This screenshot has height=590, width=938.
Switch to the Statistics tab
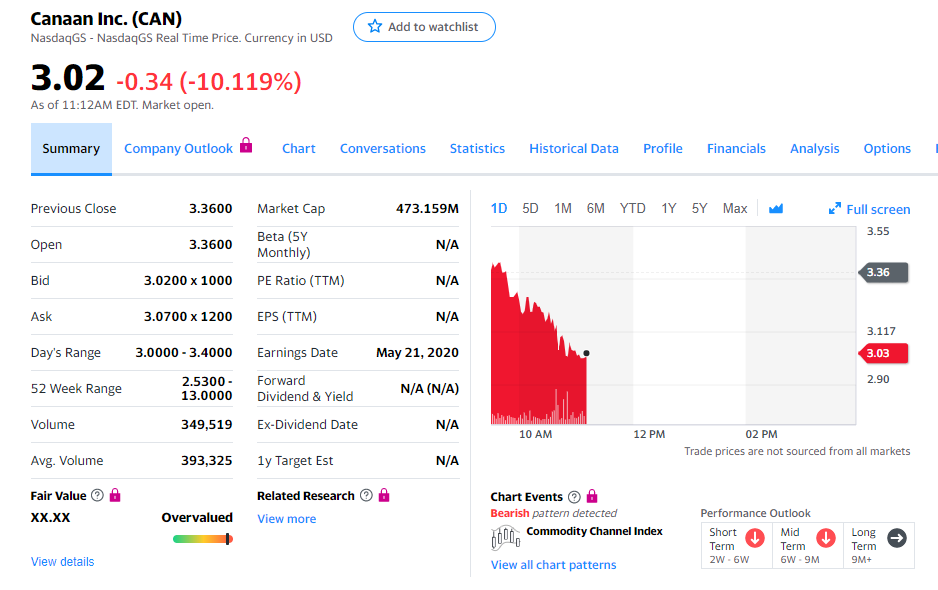pyautogui.click(x=477, y=148)
